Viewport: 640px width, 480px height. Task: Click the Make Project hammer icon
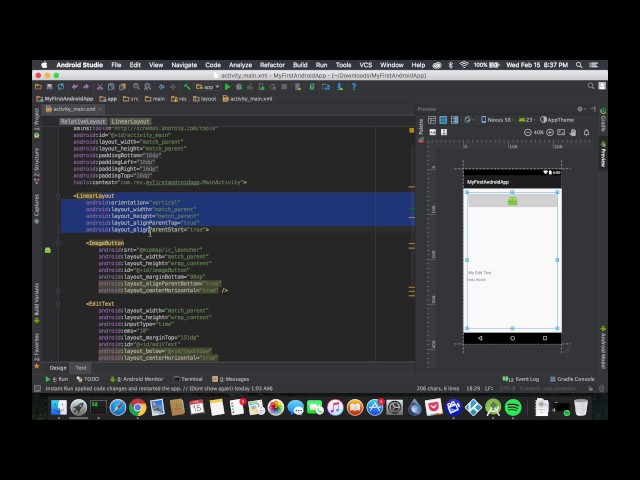tap(187, 87)
